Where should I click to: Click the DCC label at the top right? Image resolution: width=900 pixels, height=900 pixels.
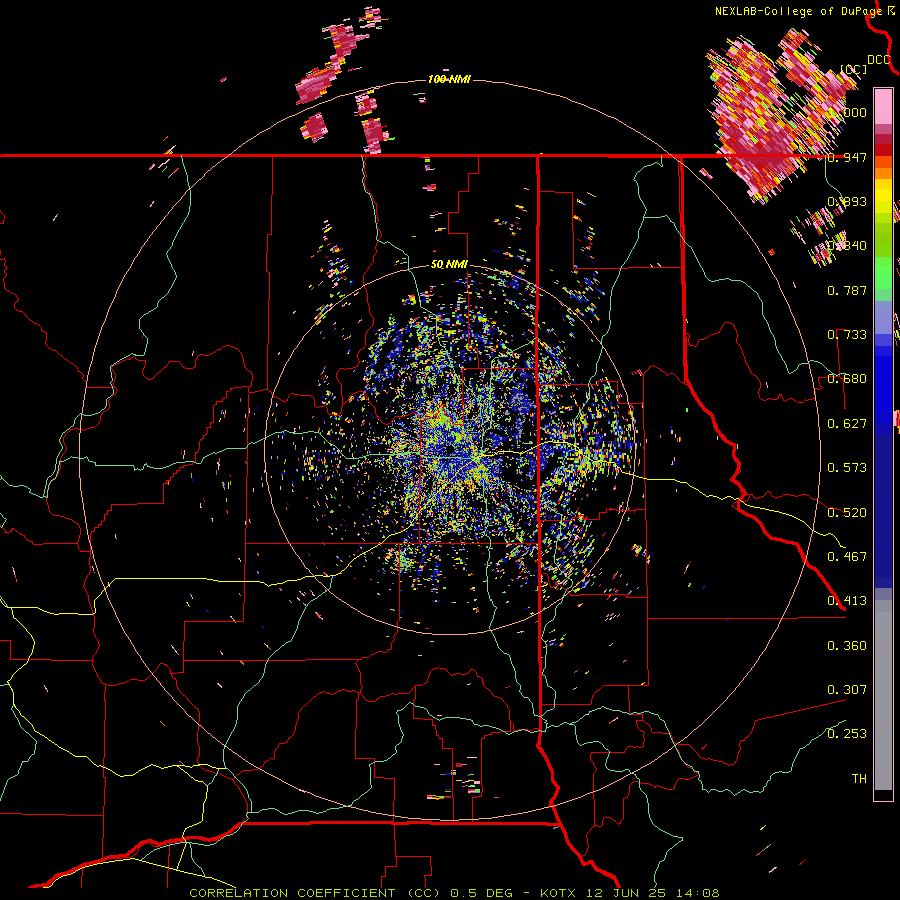click(879, 60)
